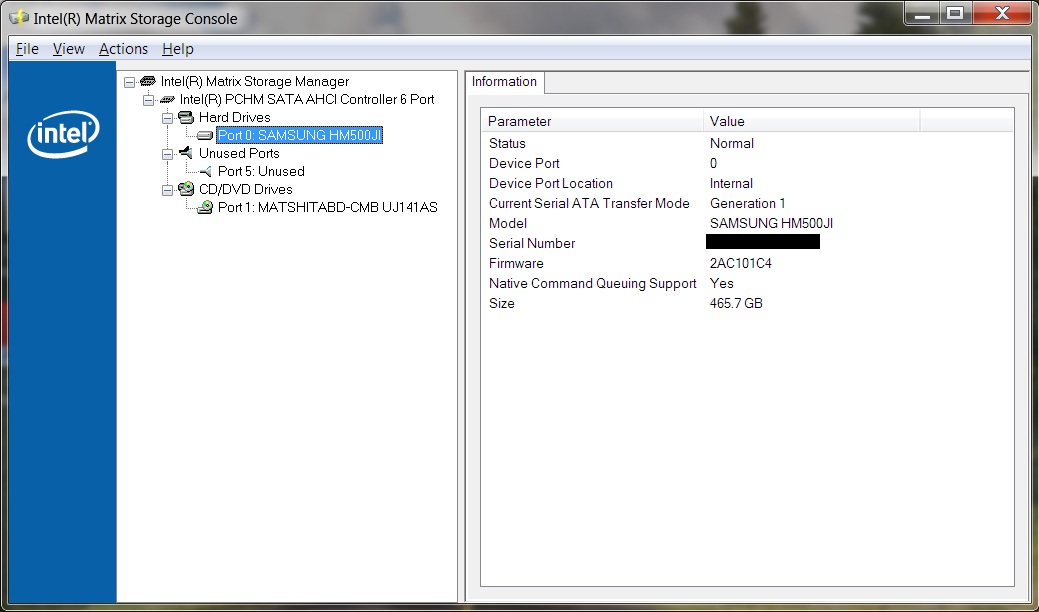Click the Device Port parameter
Viewport: 1039px width, 612px height.
coord(524,163)
